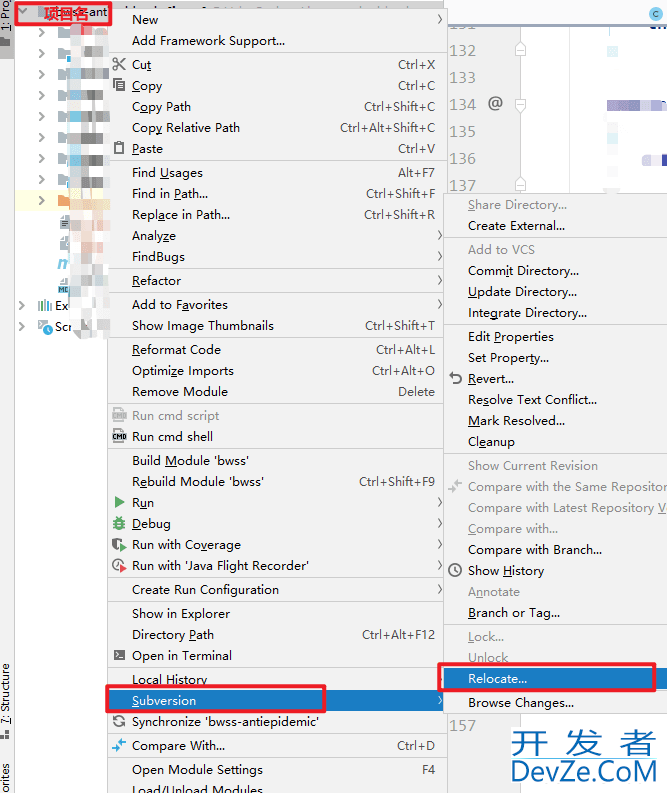667x793 pixels.
Task: Click the Debug bug icon
Action: pyautogui.click(x=119, y=523)
